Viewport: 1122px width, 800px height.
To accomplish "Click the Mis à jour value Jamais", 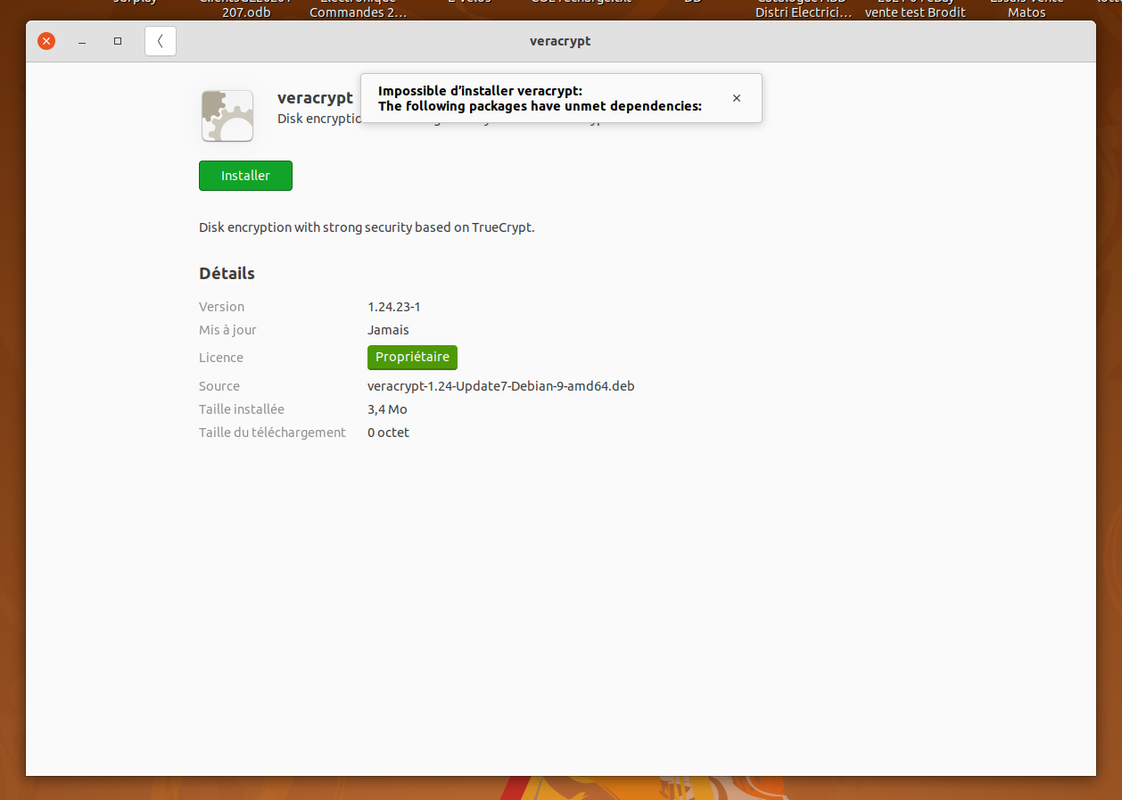I will [x=388, y=330].
